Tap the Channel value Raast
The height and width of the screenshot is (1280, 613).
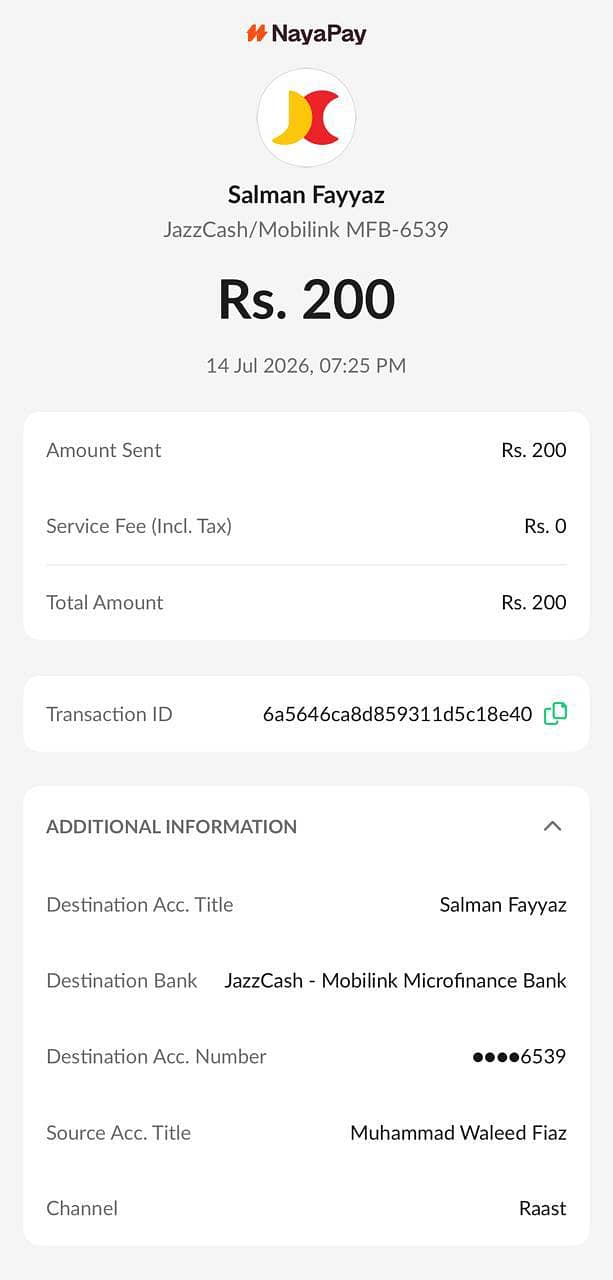pyautogui.click(x=543, y=1209)
